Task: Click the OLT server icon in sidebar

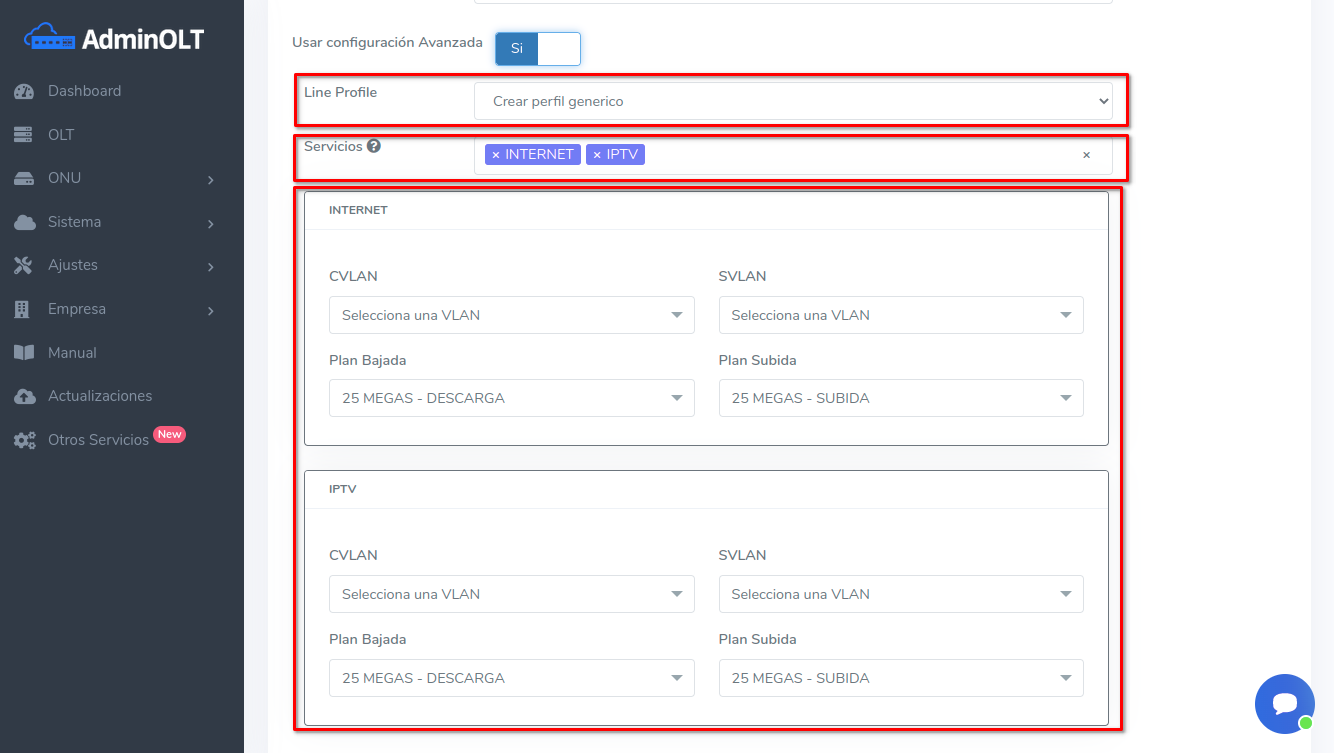Action: (x=24, y=135)
